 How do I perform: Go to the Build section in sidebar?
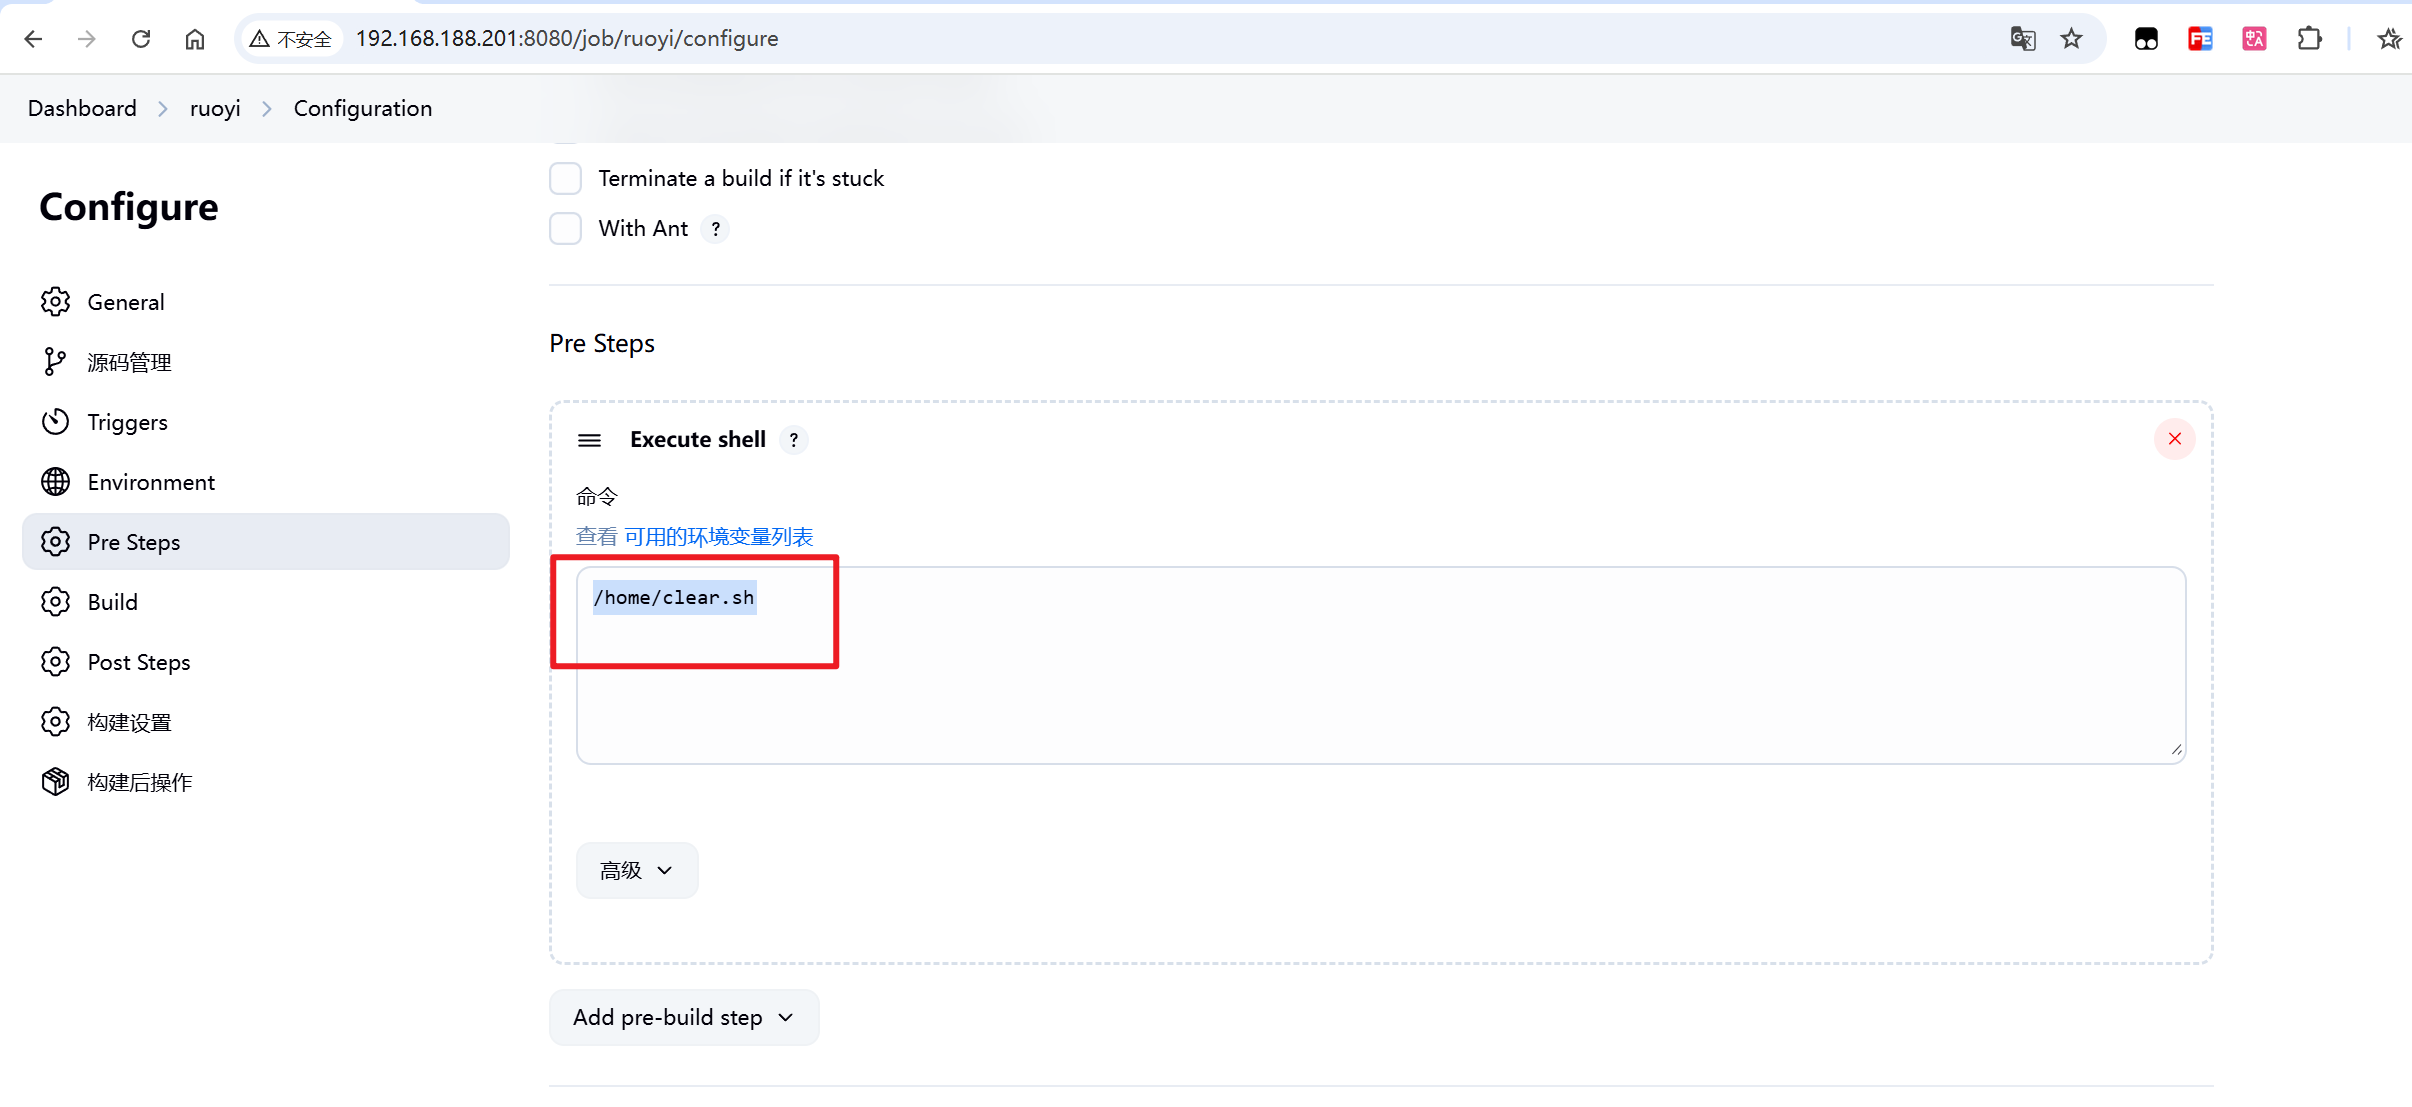[x=112, y=602]
